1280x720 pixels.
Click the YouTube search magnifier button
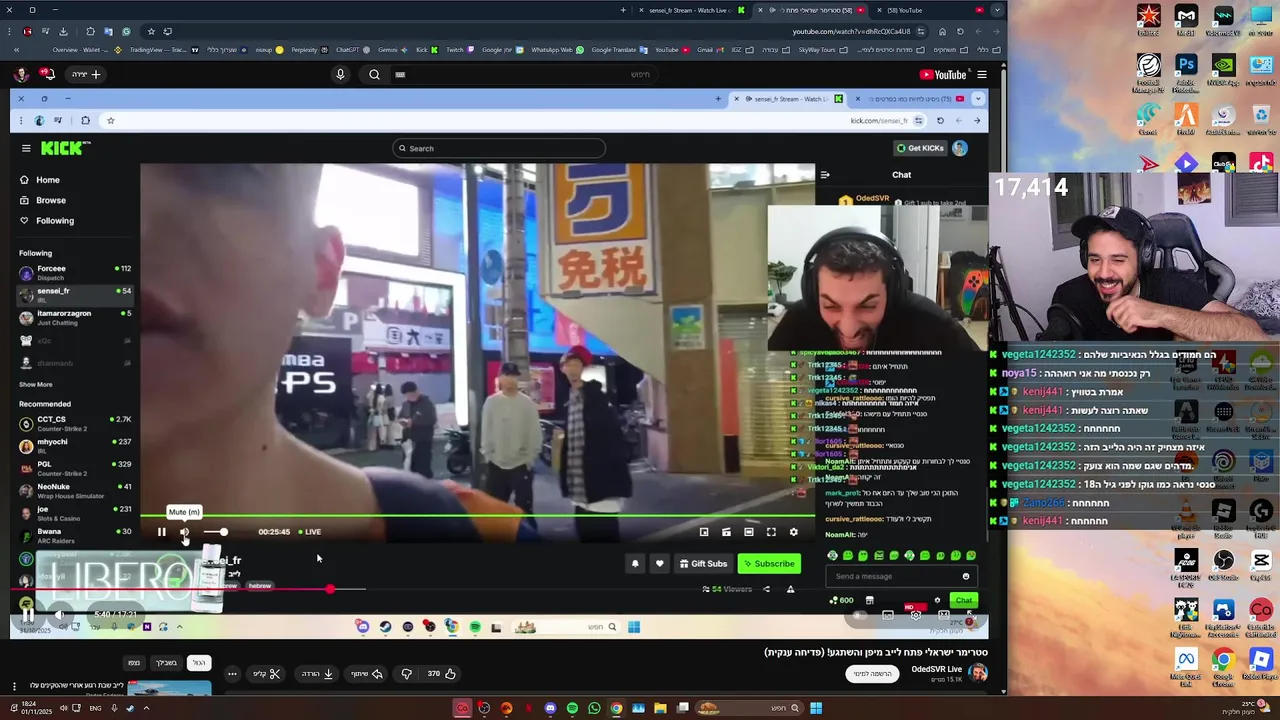(374, 74)
